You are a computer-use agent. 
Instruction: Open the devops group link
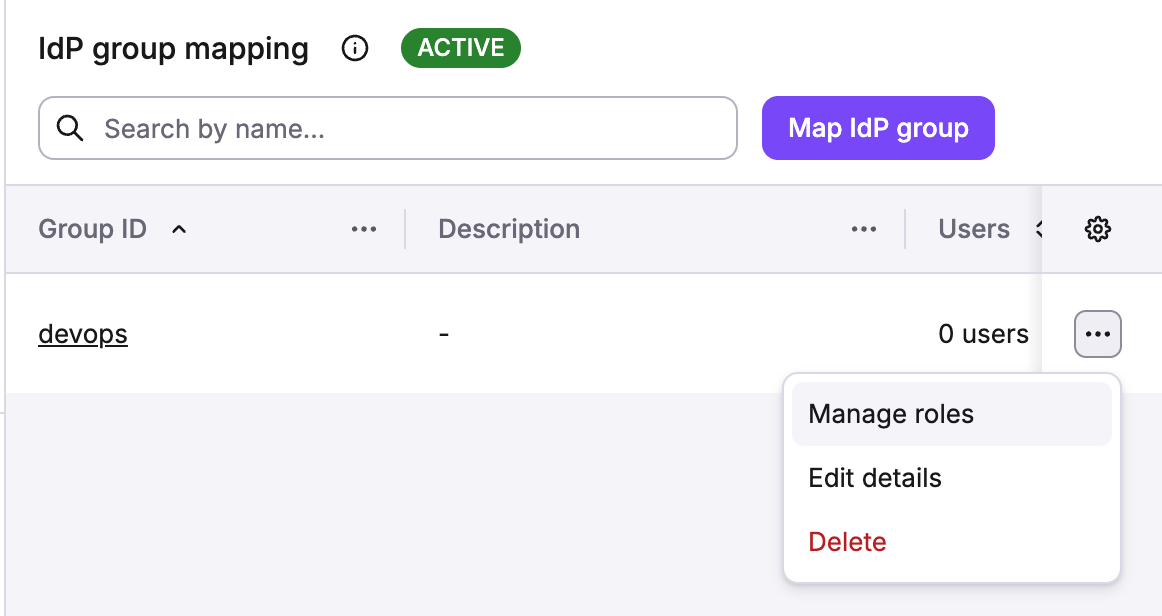coord(83,334)
